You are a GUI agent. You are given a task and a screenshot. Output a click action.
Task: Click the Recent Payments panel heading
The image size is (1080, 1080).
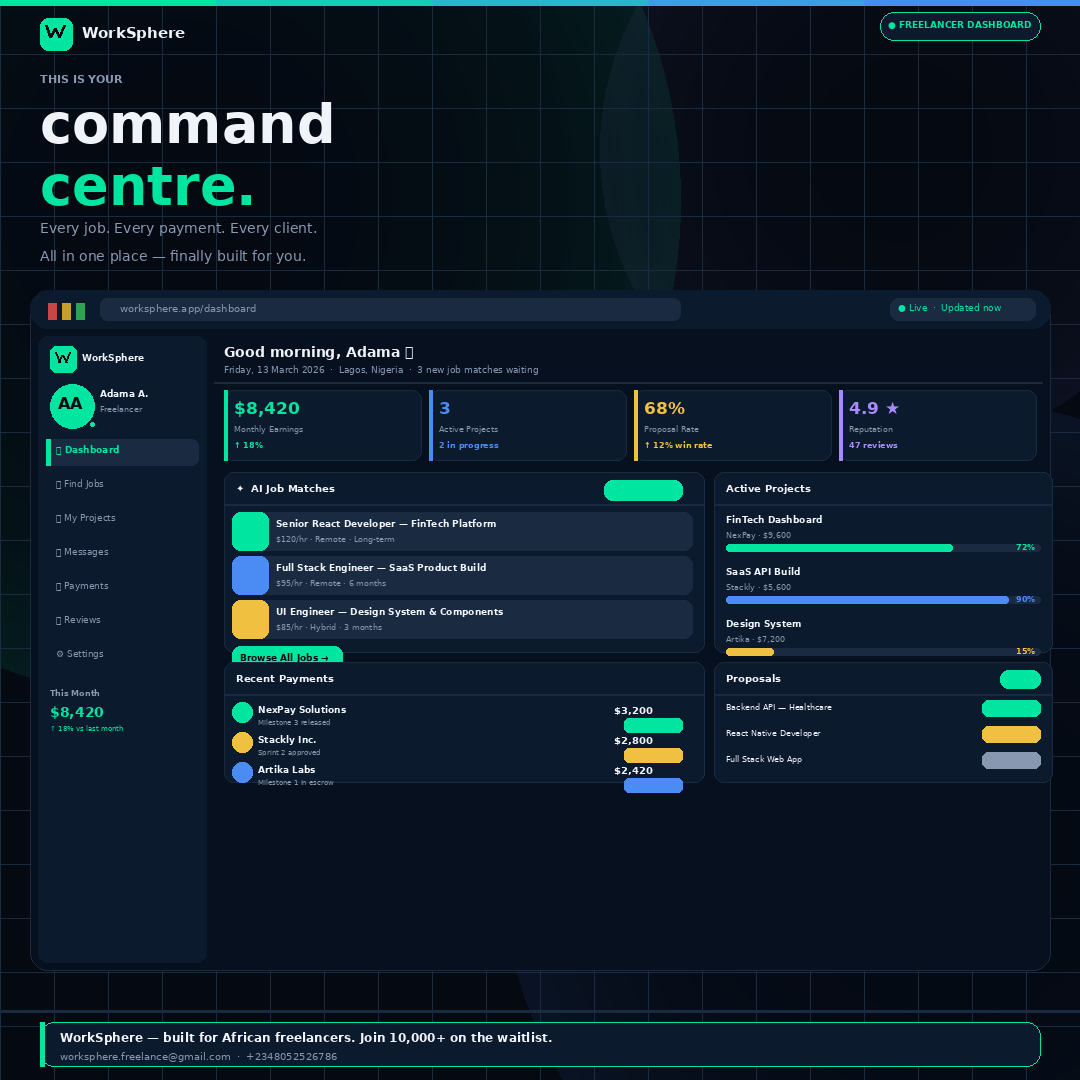tap(285, 679)
